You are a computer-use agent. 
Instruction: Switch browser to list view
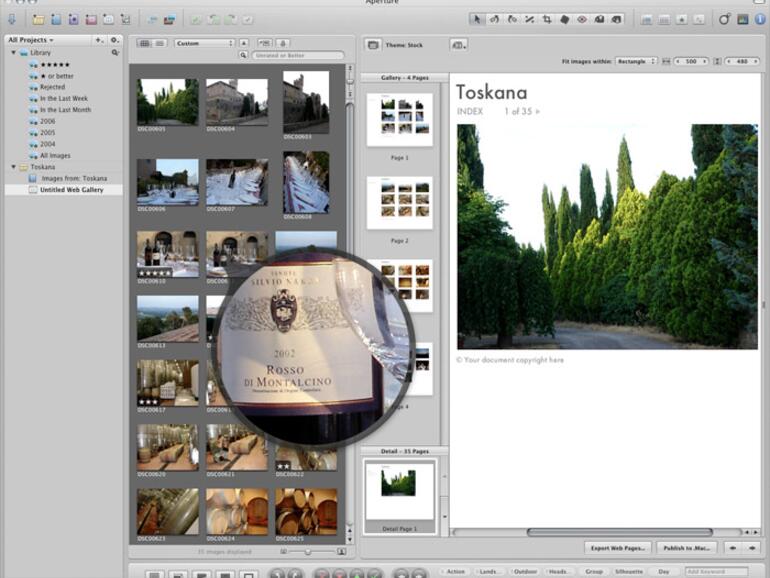click(x=159, y=43)
